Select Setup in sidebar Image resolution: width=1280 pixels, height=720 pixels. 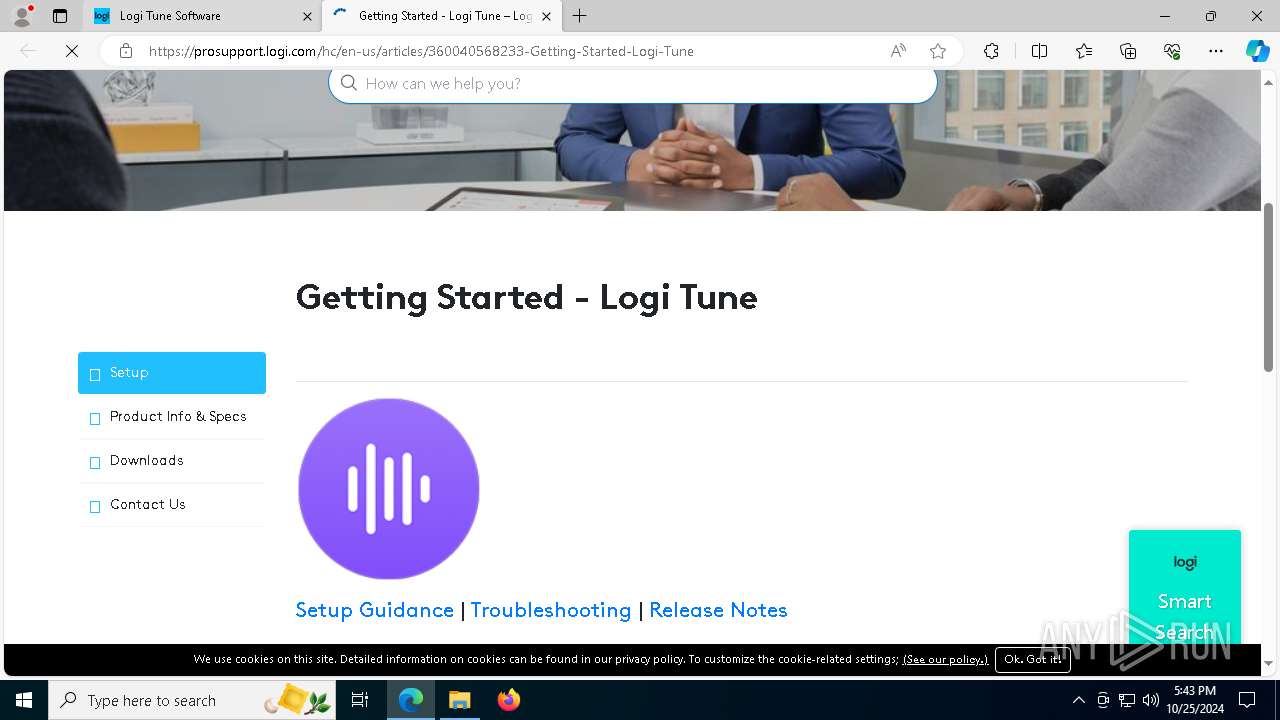(x=172, y=373)
